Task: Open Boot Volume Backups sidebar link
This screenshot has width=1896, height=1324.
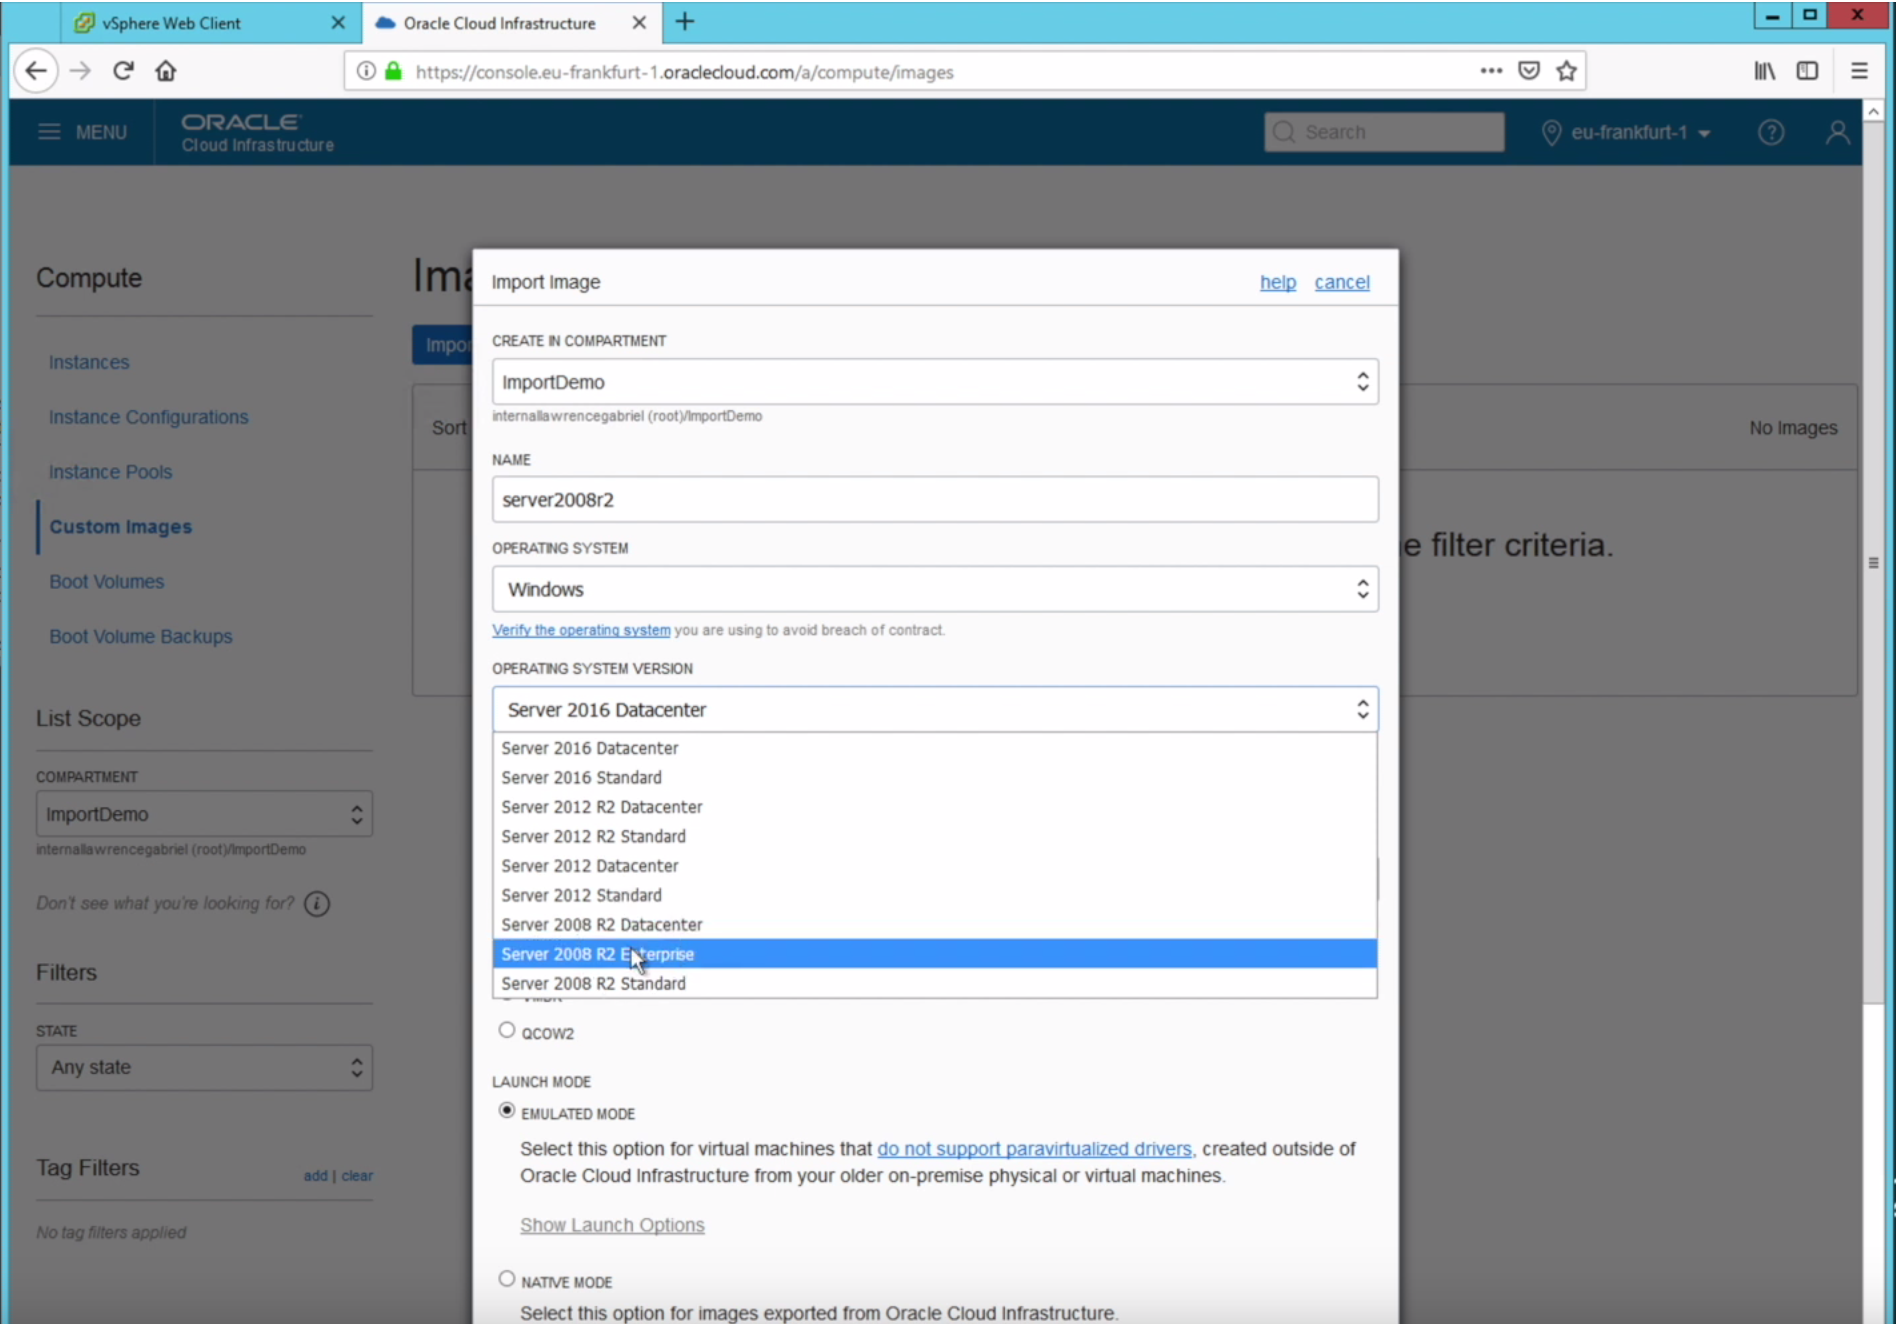Action: 141,637
